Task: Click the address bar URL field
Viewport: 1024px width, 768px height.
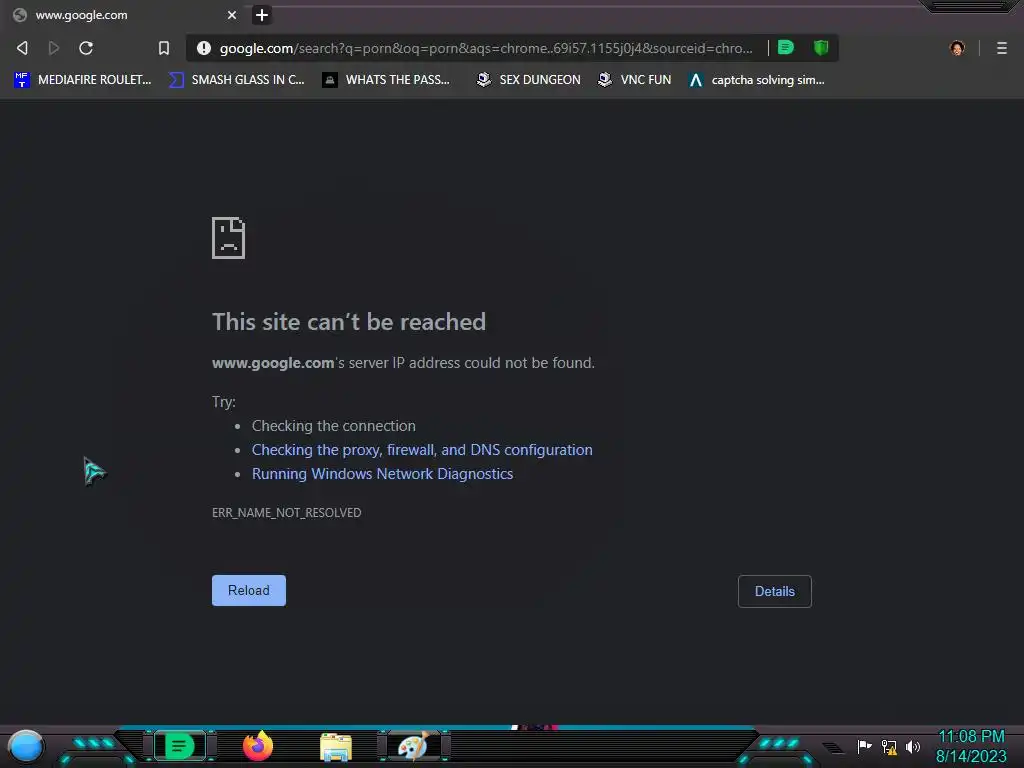Action: click(486, 48)
